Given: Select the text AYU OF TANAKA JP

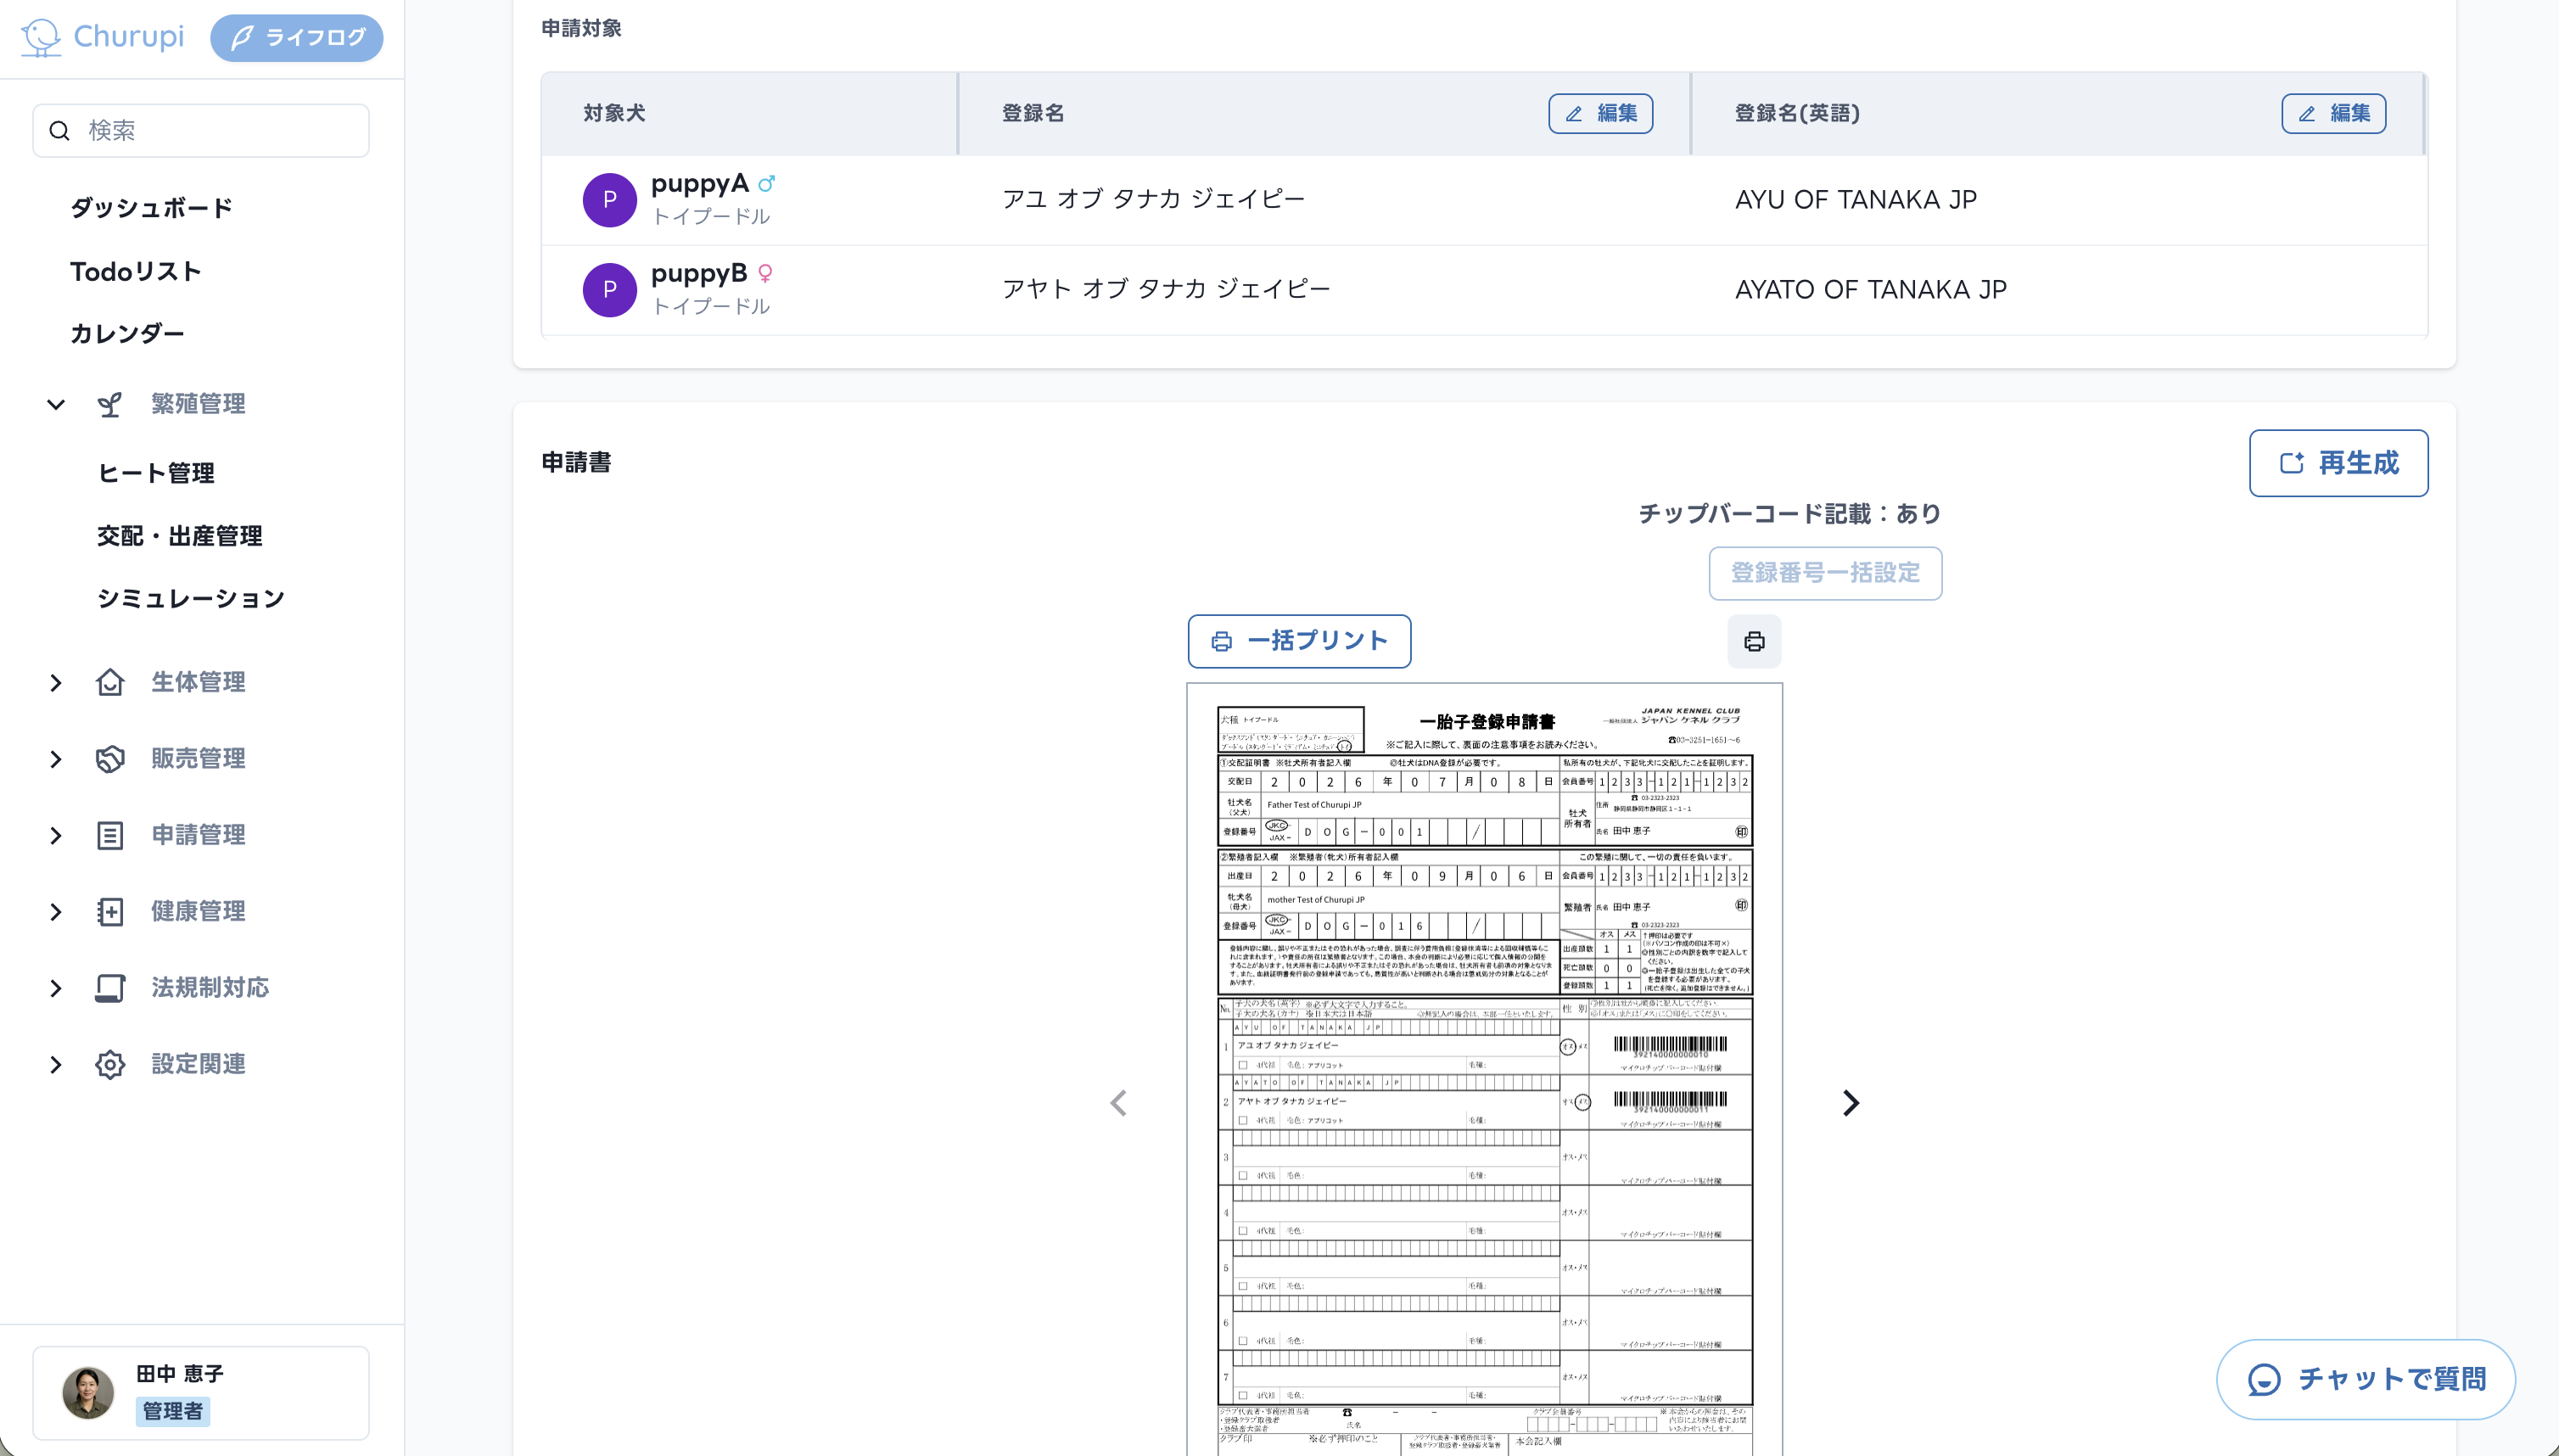Looking at the screenshot, I should [1856, 200].
